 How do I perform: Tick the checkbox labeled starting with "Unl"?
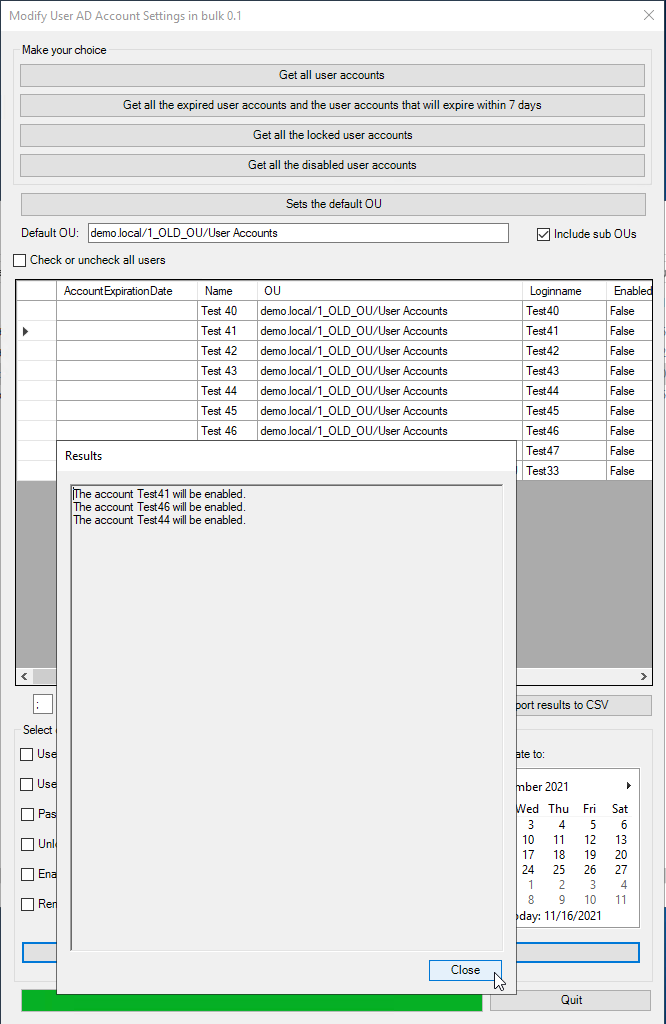27,844
